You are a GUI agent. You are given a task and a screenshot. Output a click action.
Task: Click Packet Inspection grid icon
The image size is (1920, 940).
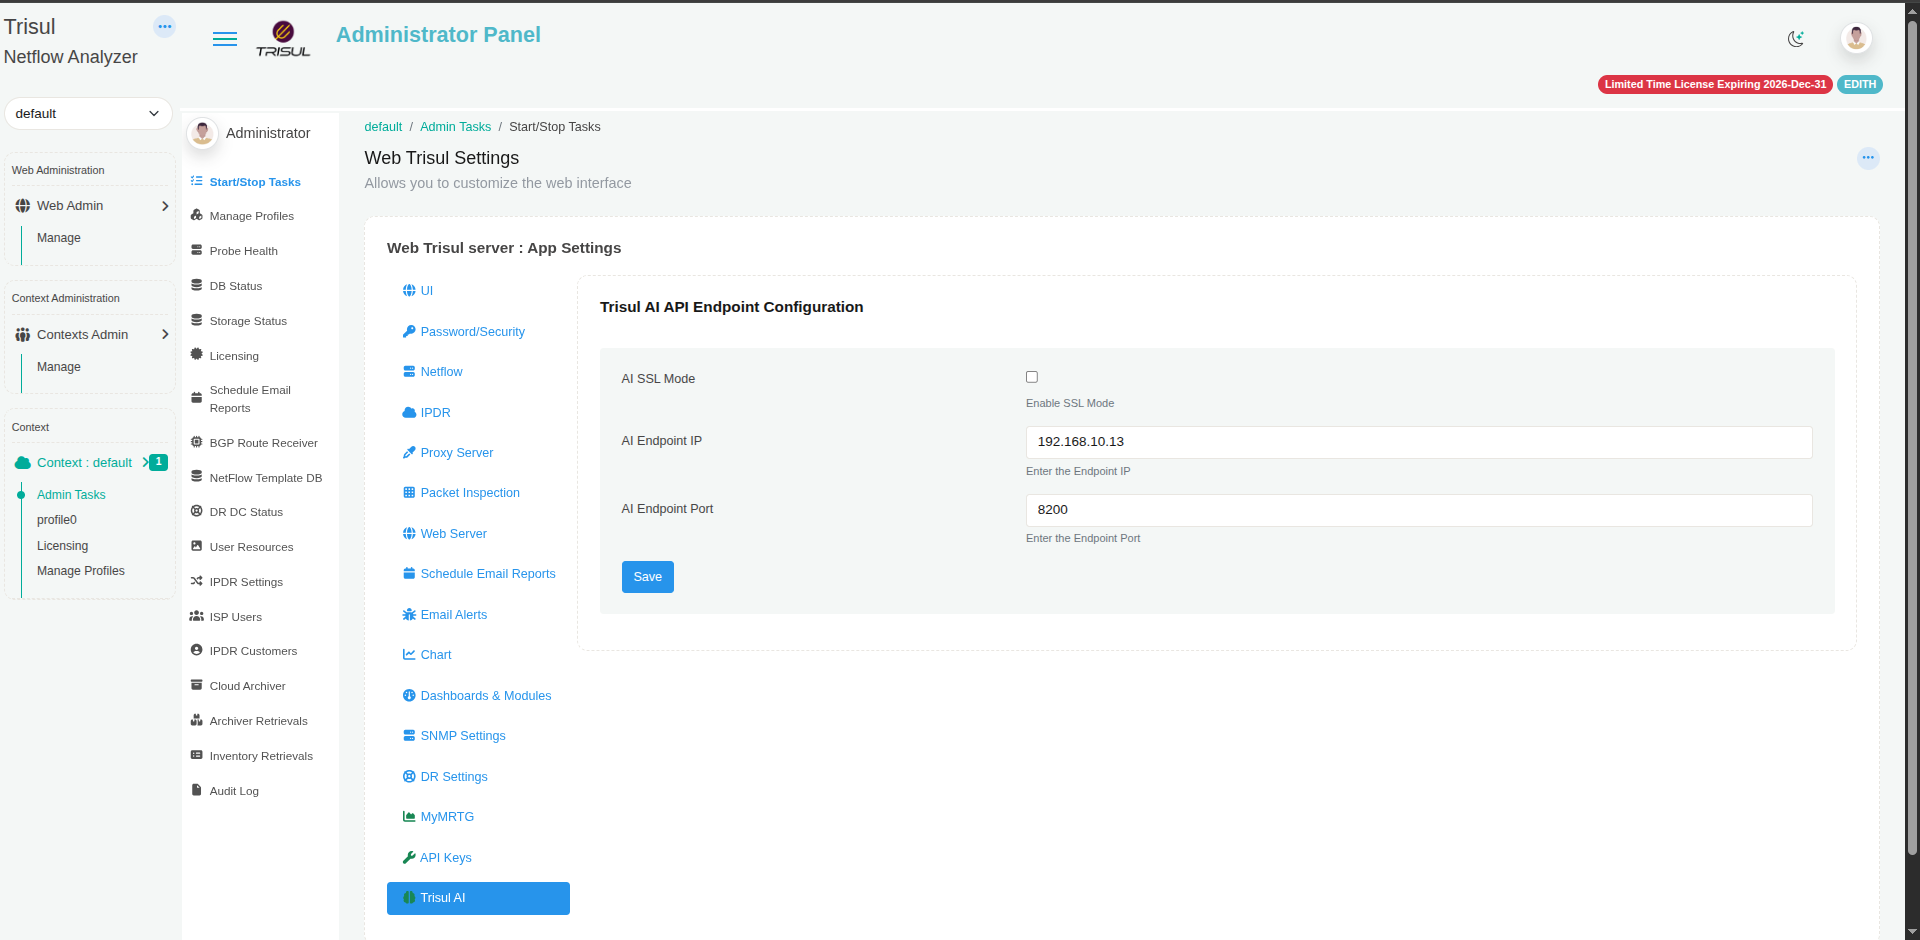click(409, 493)
